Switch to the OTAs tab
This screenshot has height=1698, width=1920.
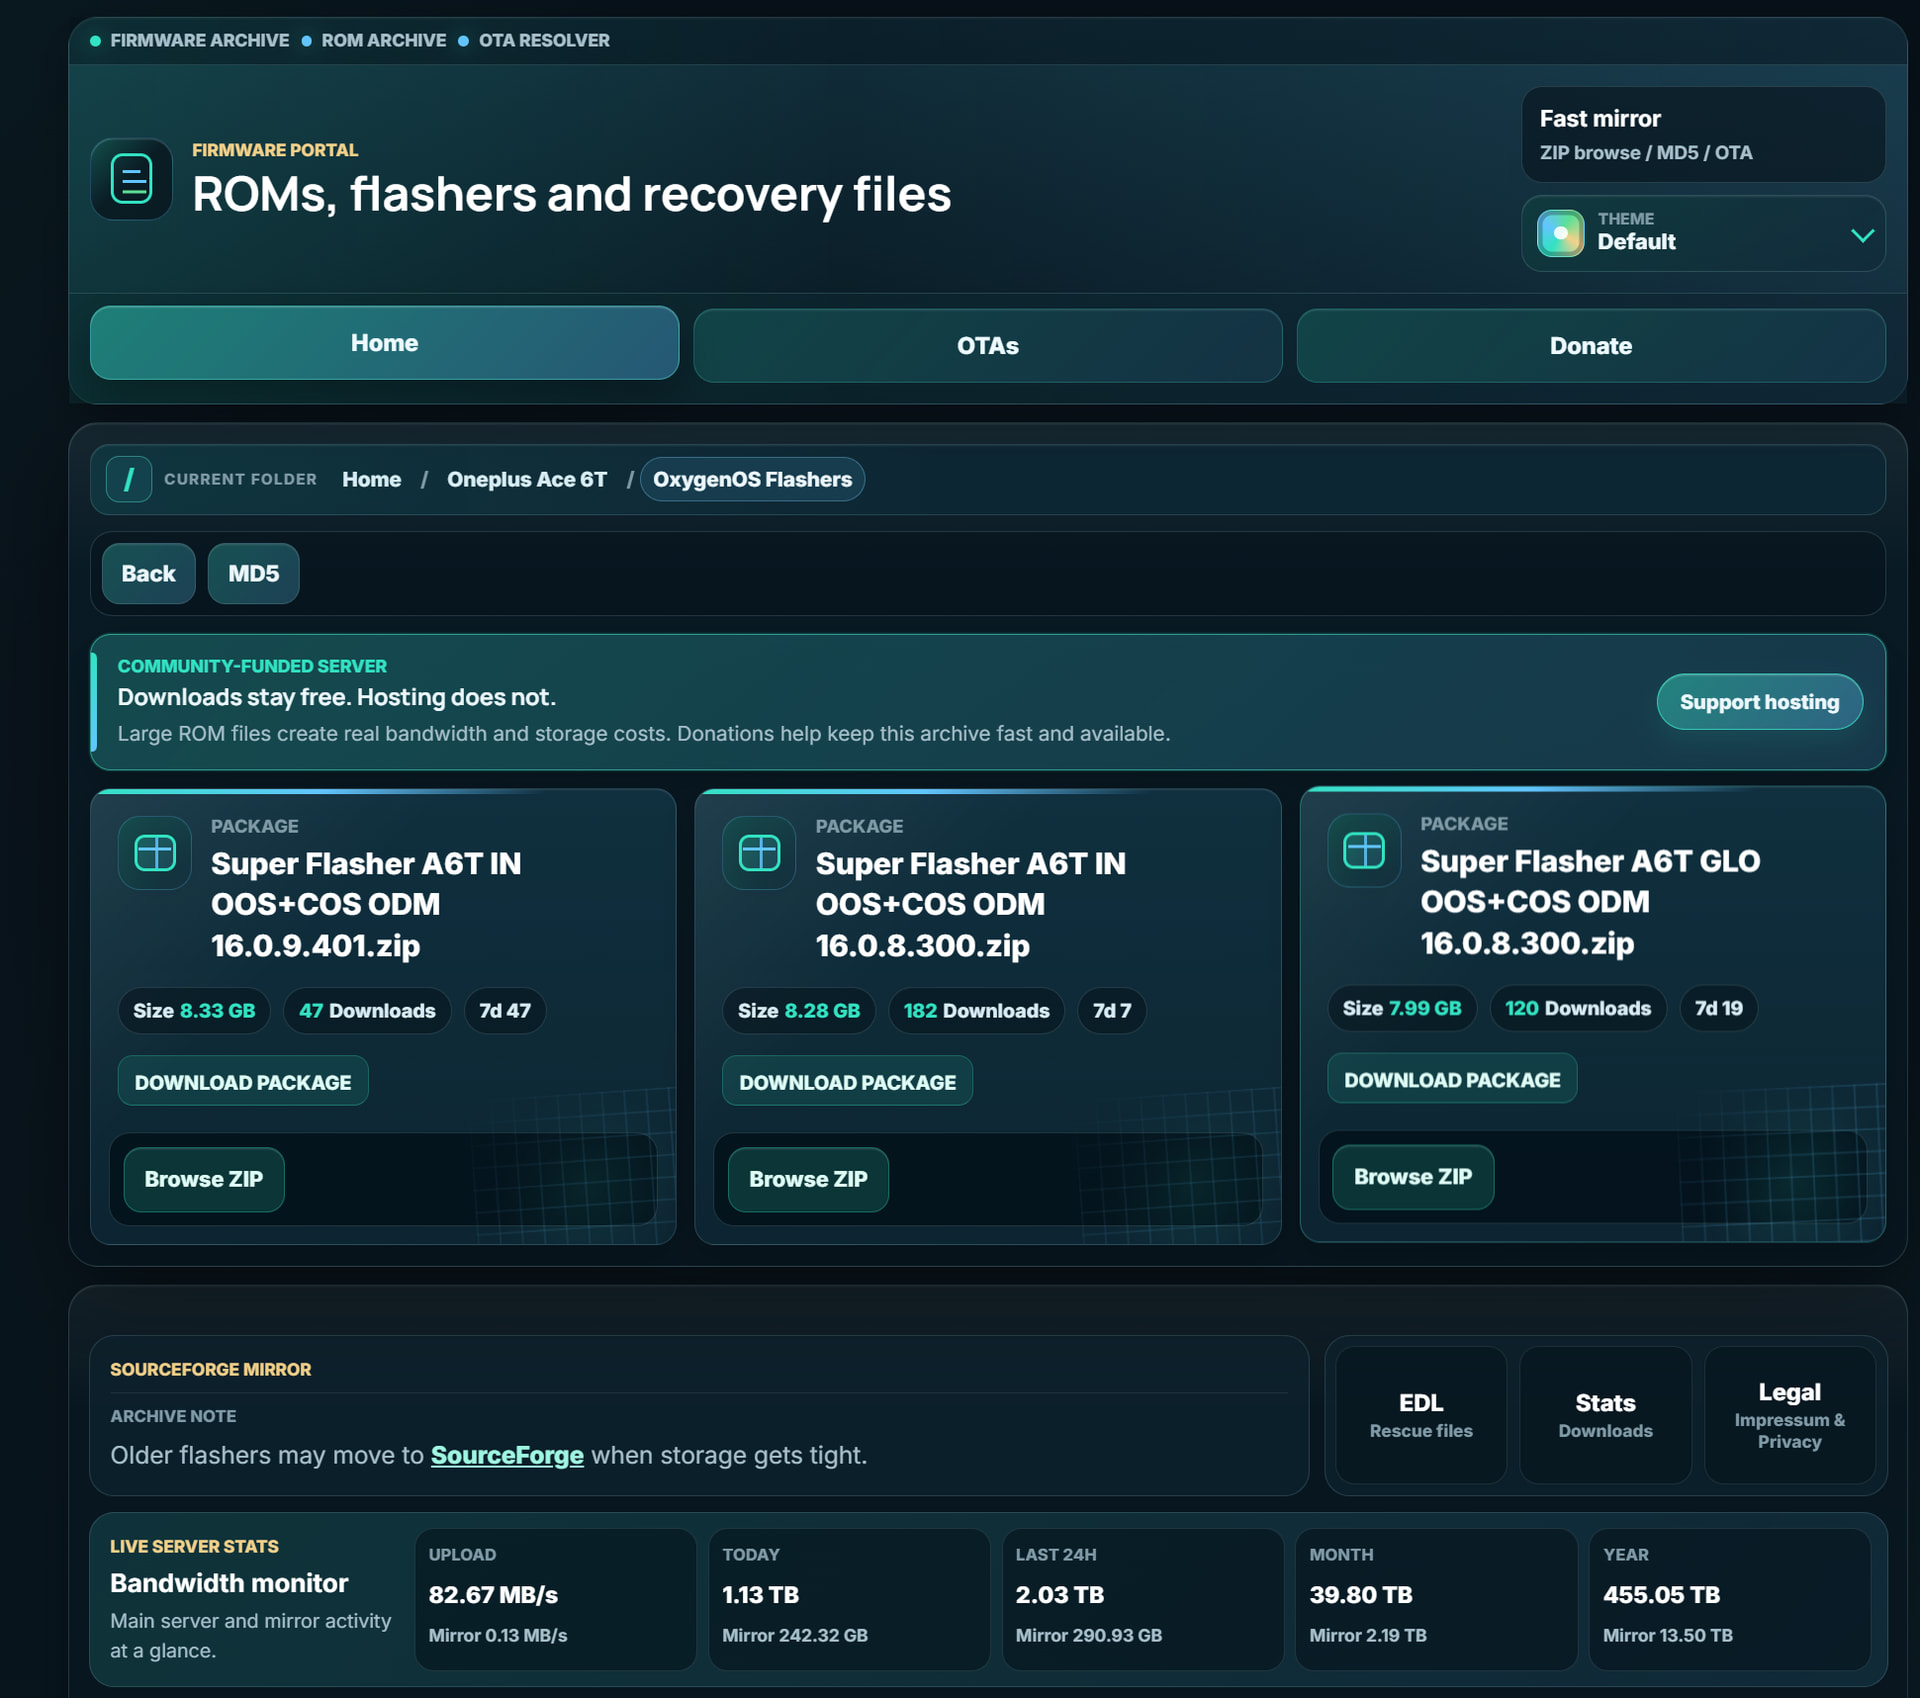point(987,346)
